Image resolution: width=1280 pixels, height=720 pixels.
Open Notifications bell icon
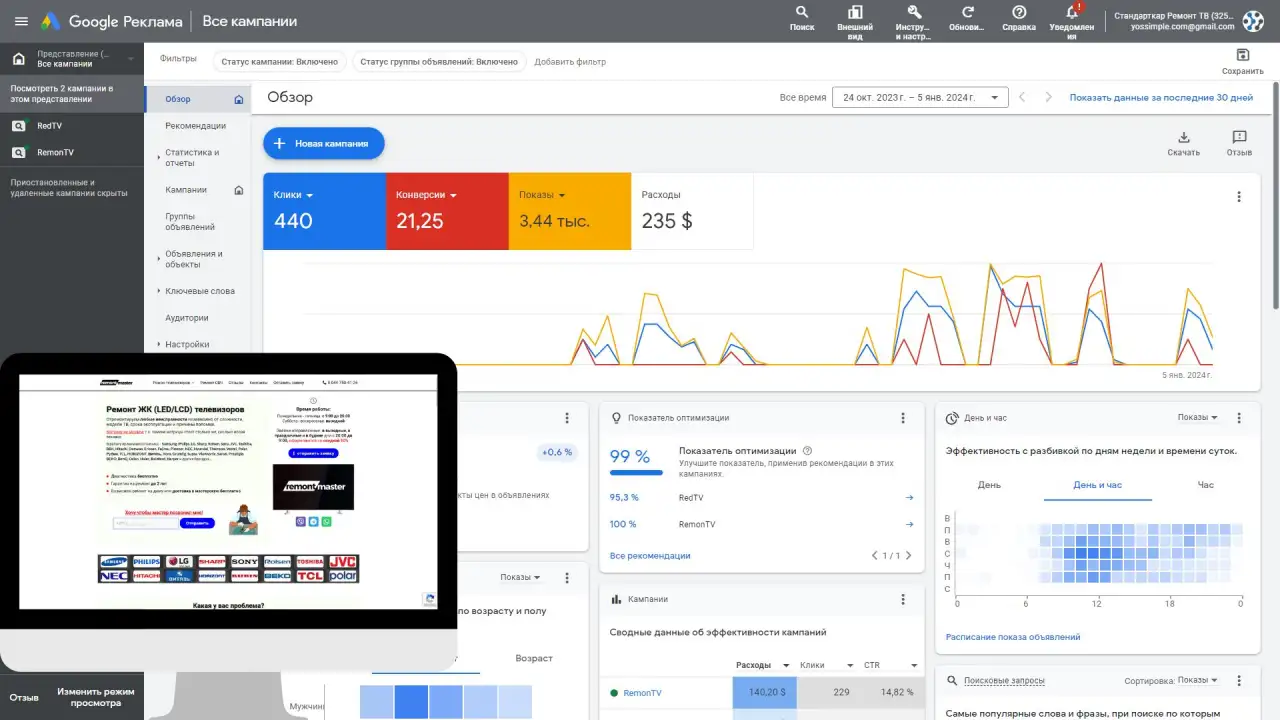(x=1073, y=12)
